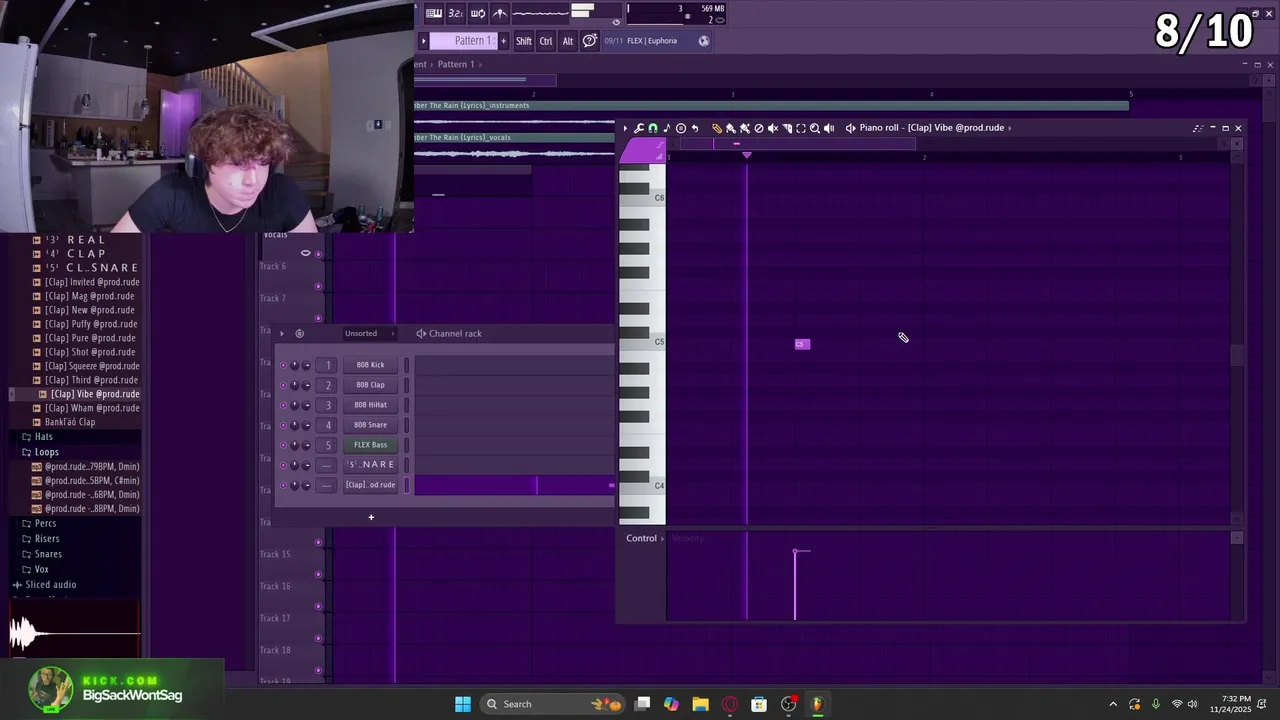Click the 808 Snare channel pan knob
Image resolution: width=1280 pixels, height=720 pixels.
[x=294, y=425]
